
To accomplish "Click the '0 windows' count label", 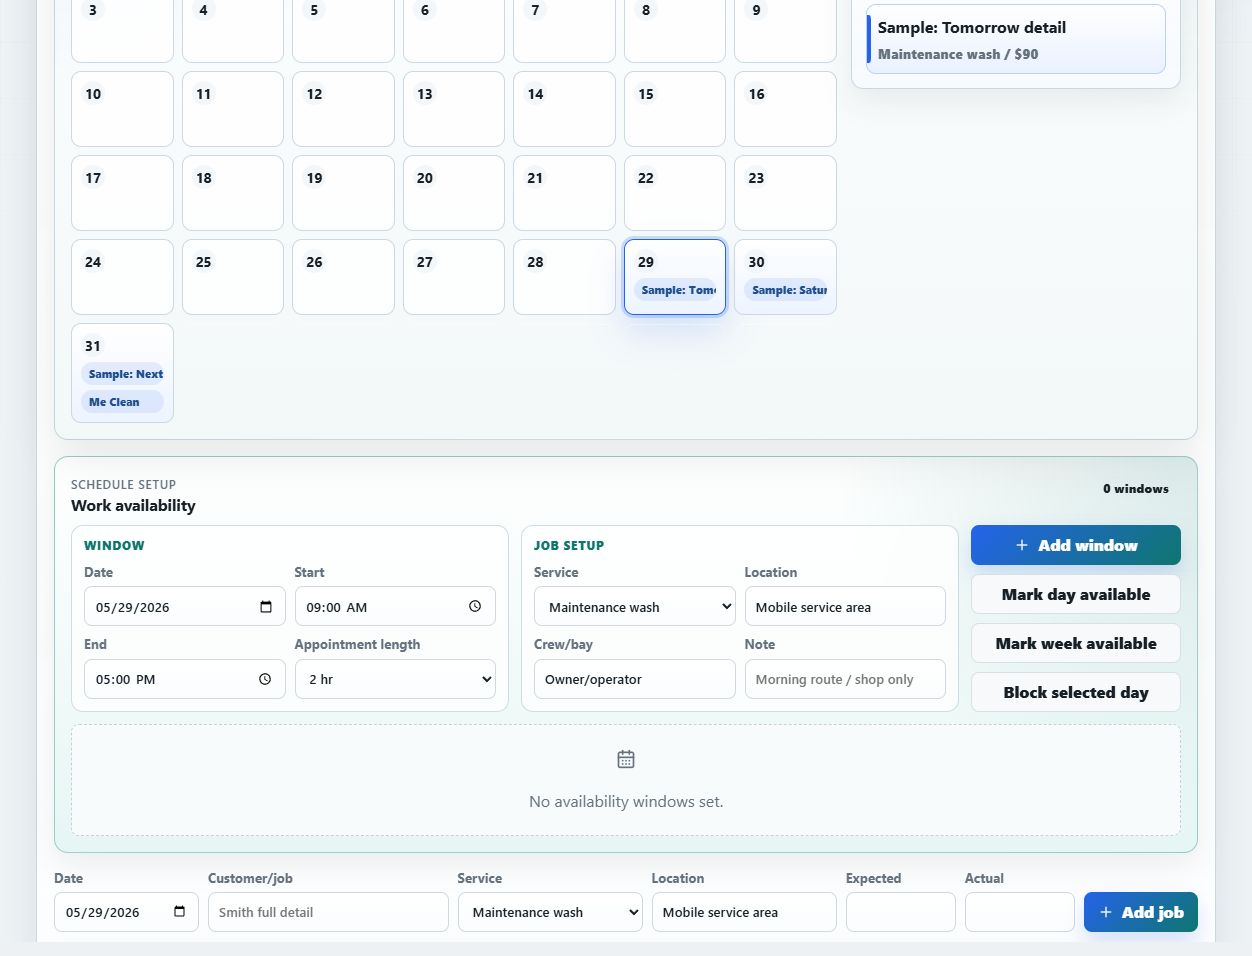I will click(1136, 489).
